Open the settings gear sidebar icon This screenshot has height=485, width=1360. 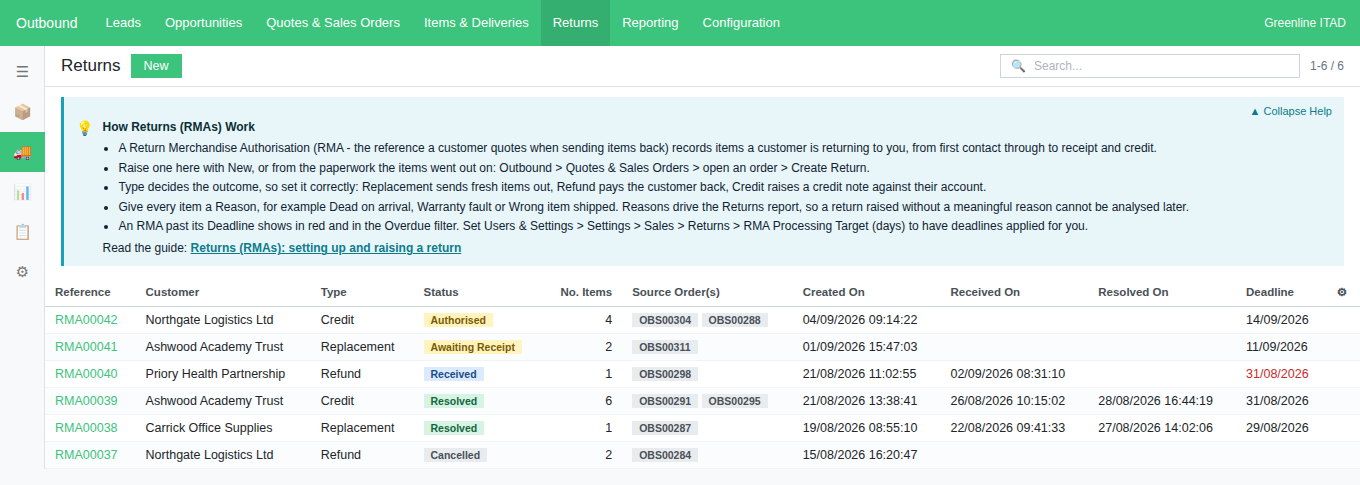22,272
